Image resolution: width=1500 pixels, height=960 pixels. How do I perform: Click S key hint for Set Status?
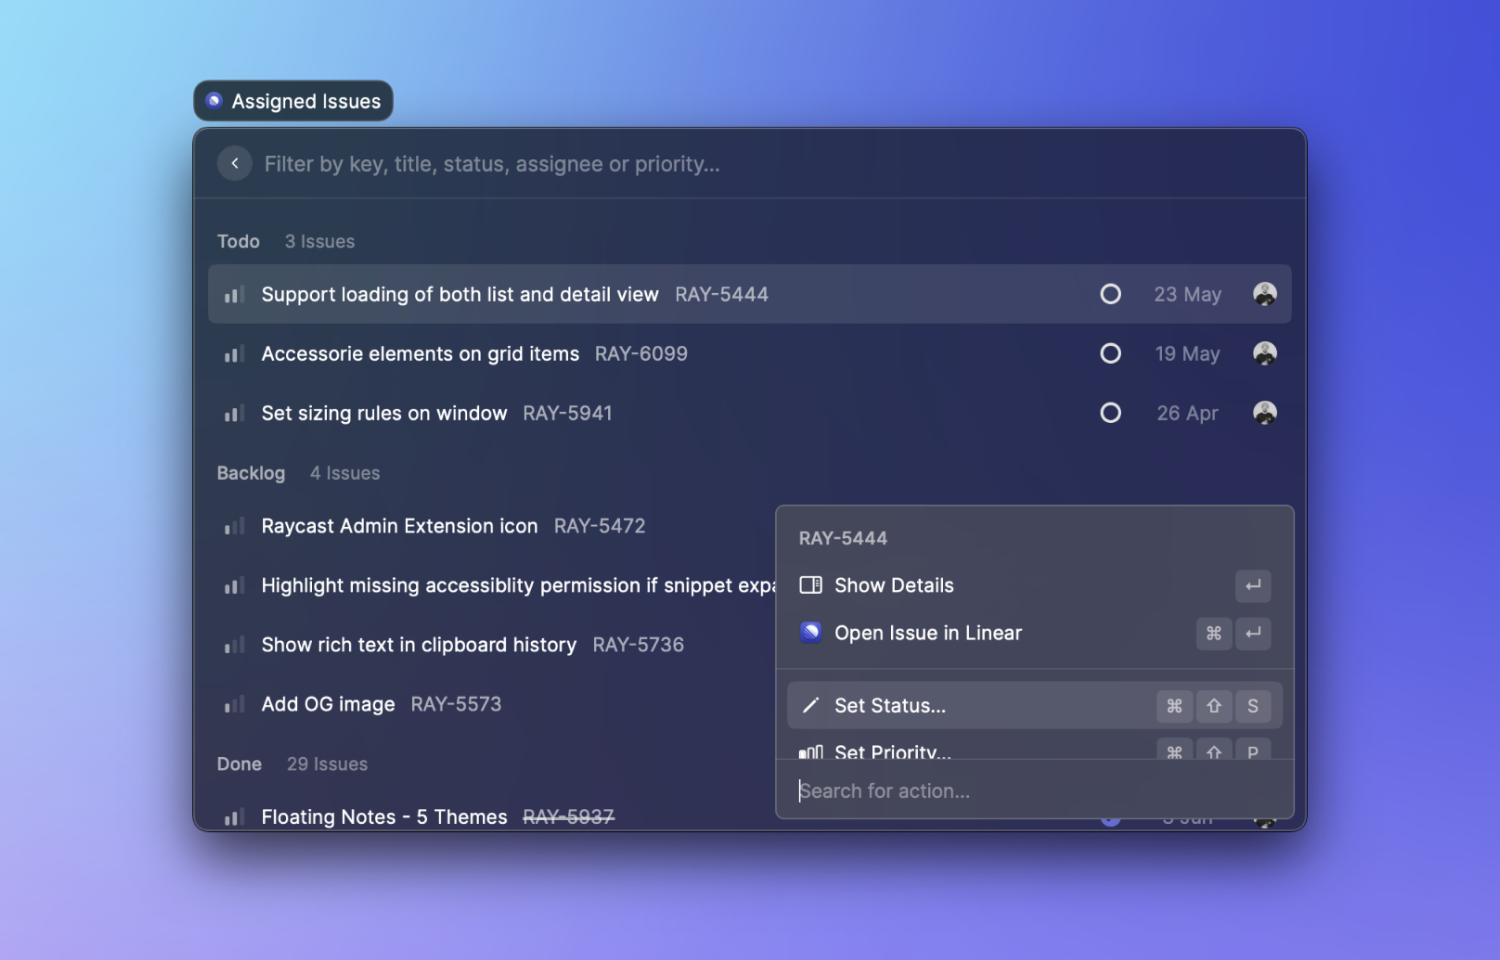click(1253, 705)
